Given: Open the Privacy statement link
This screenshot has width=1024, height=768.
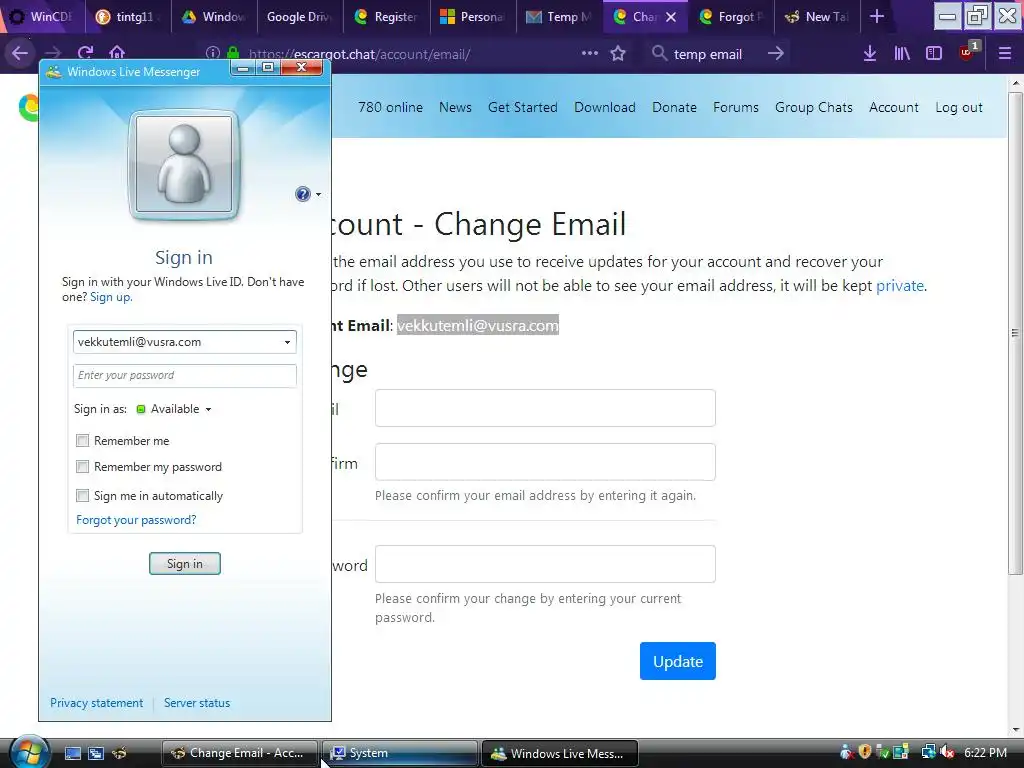Looking at the screenshot, I should pyautogui.click(x=97, y=703).
